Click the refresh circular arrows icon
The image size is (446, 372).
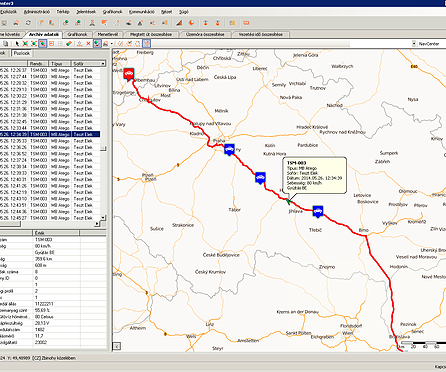pyautogui.click(x=28, y=23)
